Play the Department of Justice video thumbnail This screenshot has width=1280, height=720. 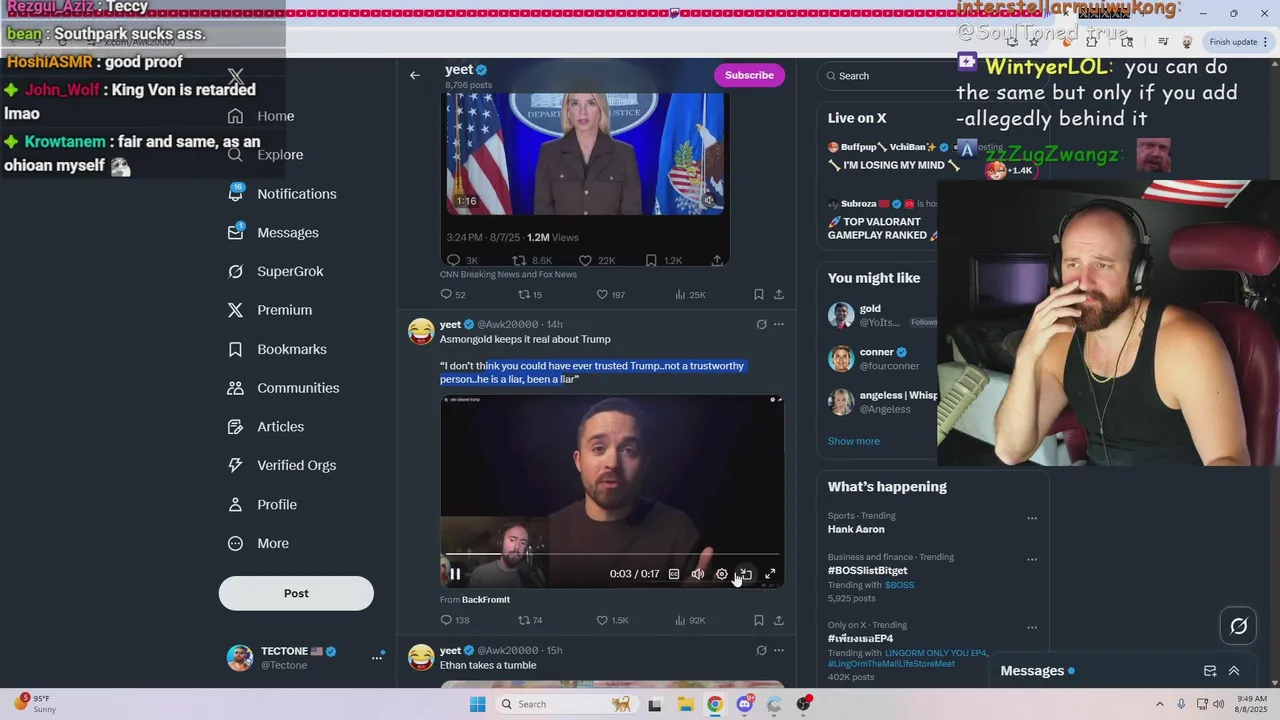point(585,155)
